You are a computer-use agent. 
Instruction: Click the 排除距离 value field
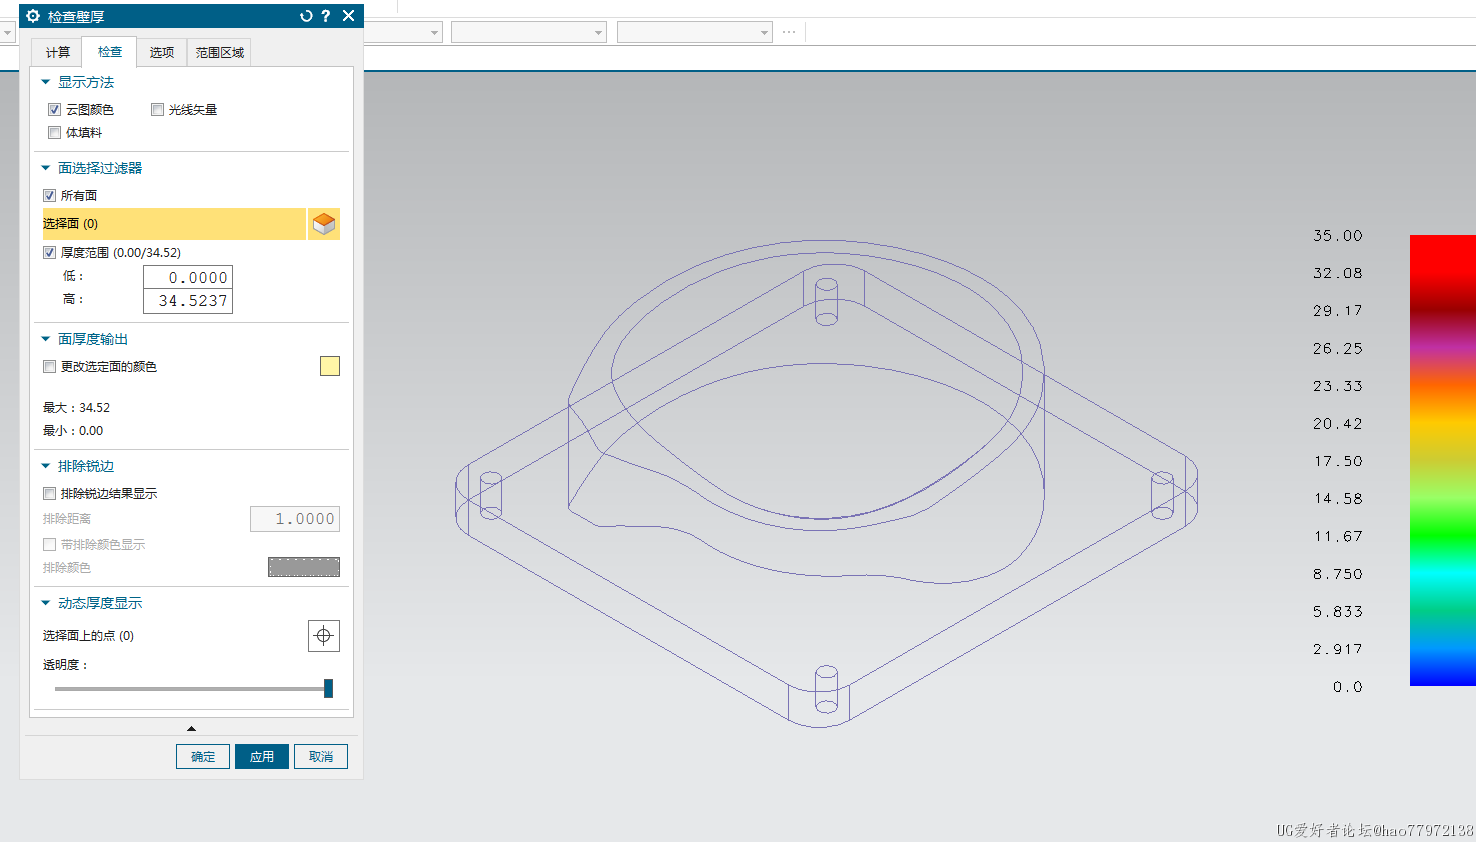click(295, 519)
